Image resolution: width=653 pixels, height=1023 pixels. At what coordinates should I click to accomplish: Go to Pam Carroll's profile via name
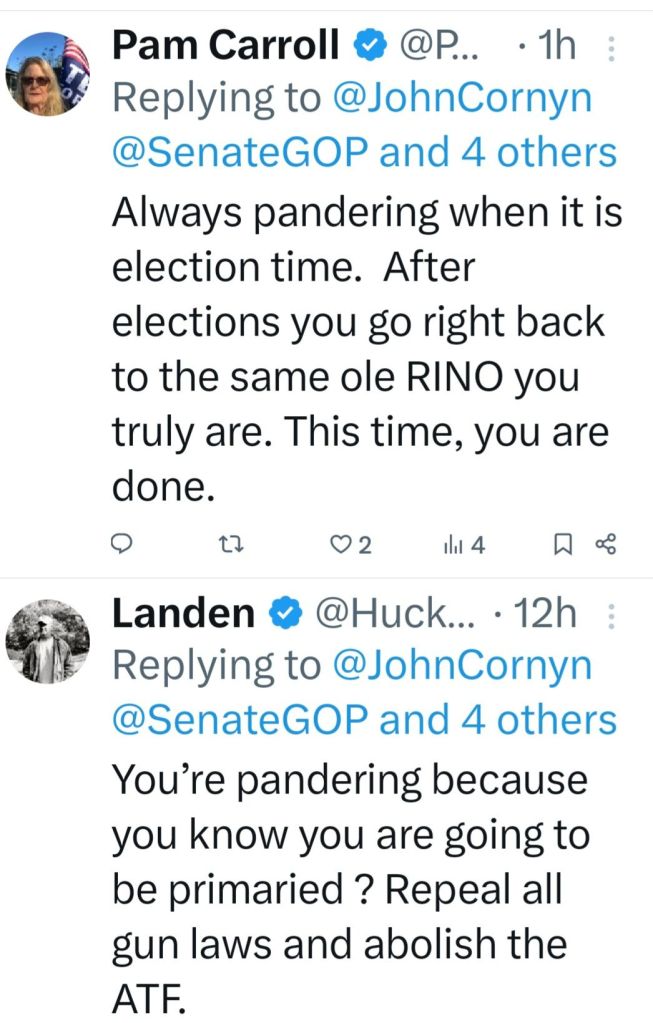pyautogui.click(x=227, y=45)
